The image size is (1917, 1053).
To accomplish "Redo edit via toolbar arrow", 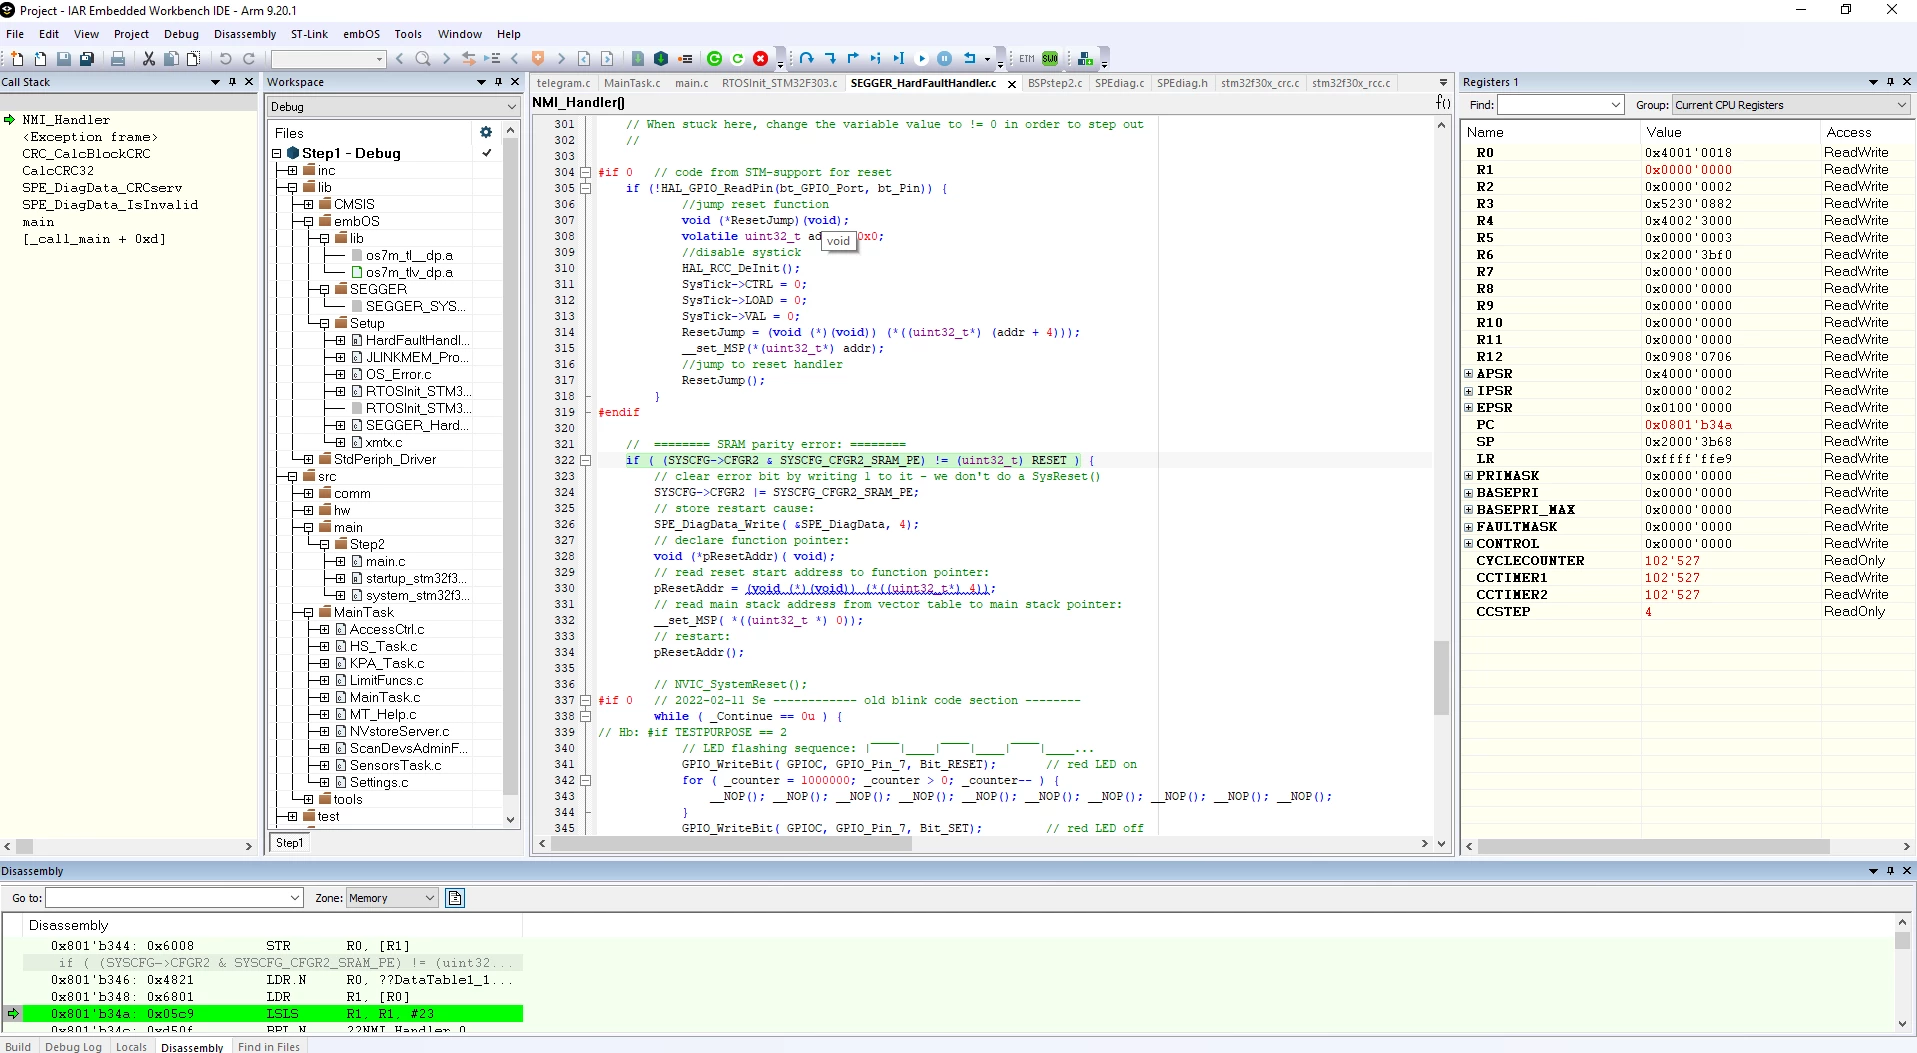I will click(x=249, y=59).
